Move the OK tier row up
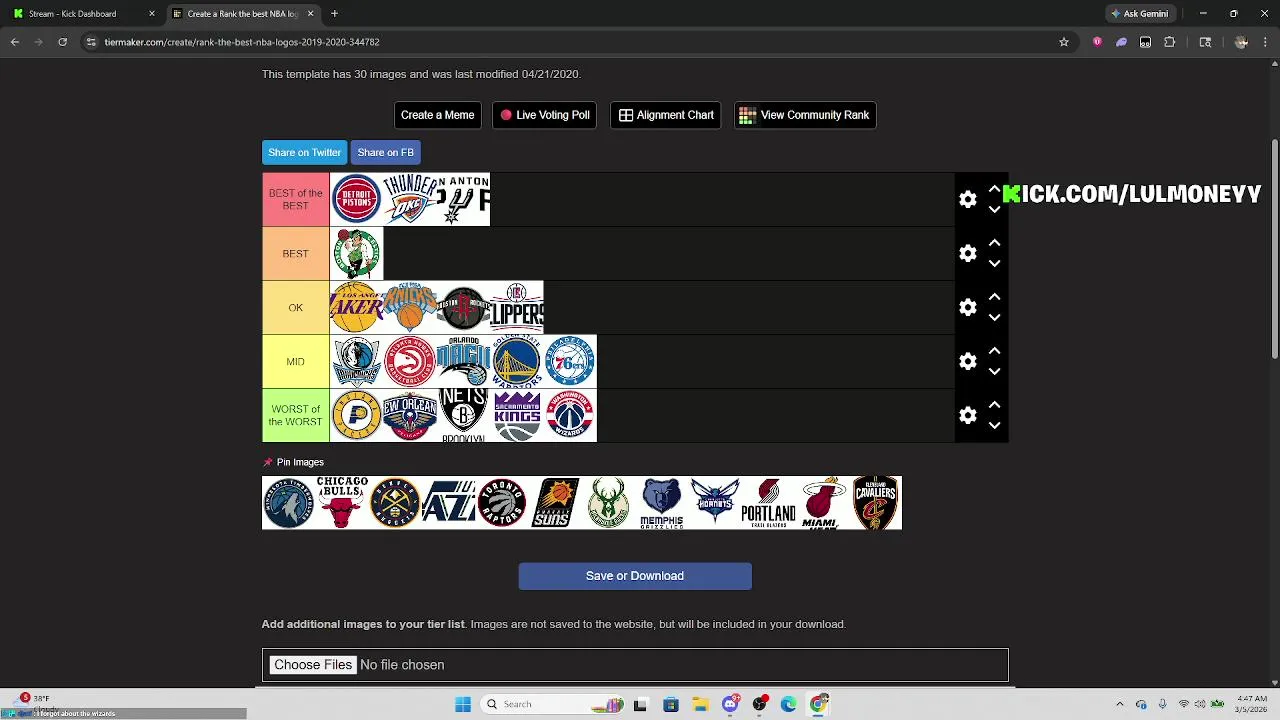This screenshot has height=720, width=1280. point(994,297)
